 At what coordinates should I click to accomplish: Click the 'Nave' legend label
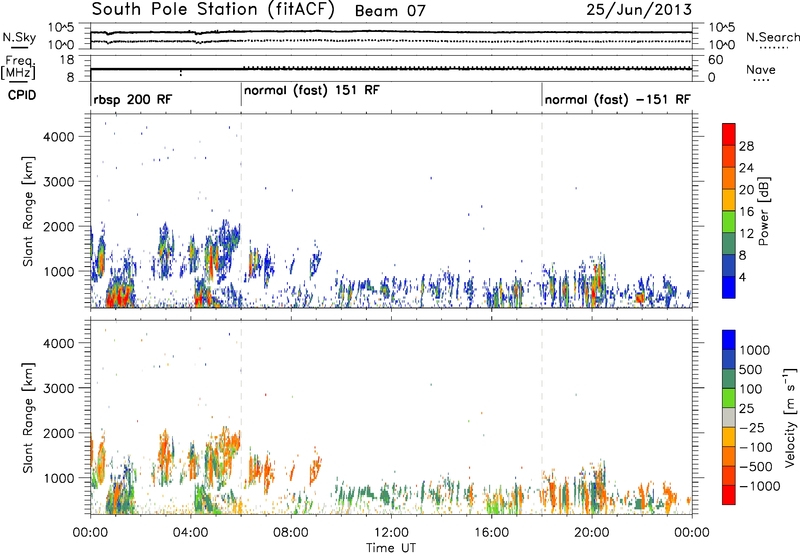(761, 69)
